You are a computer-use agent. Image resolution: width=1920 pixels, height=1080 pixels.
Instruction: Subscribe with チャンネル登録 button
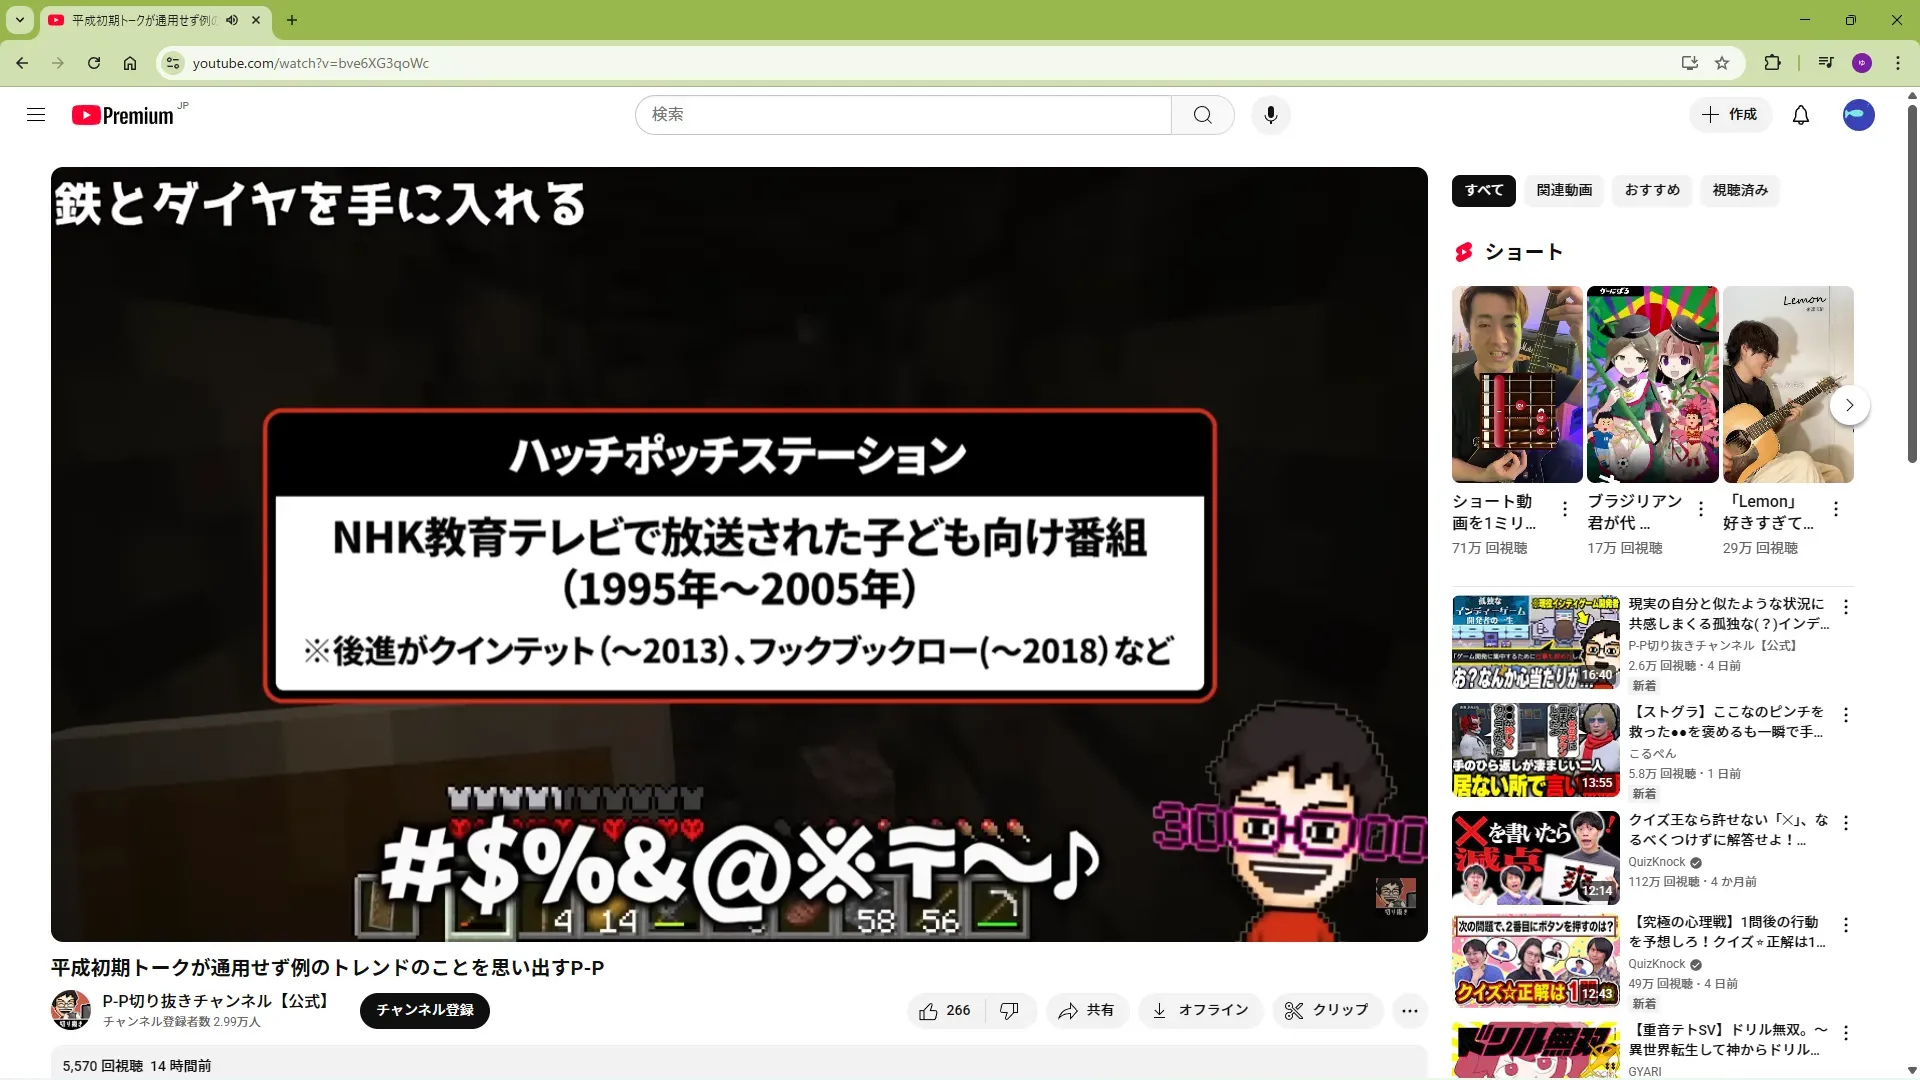424,1010
